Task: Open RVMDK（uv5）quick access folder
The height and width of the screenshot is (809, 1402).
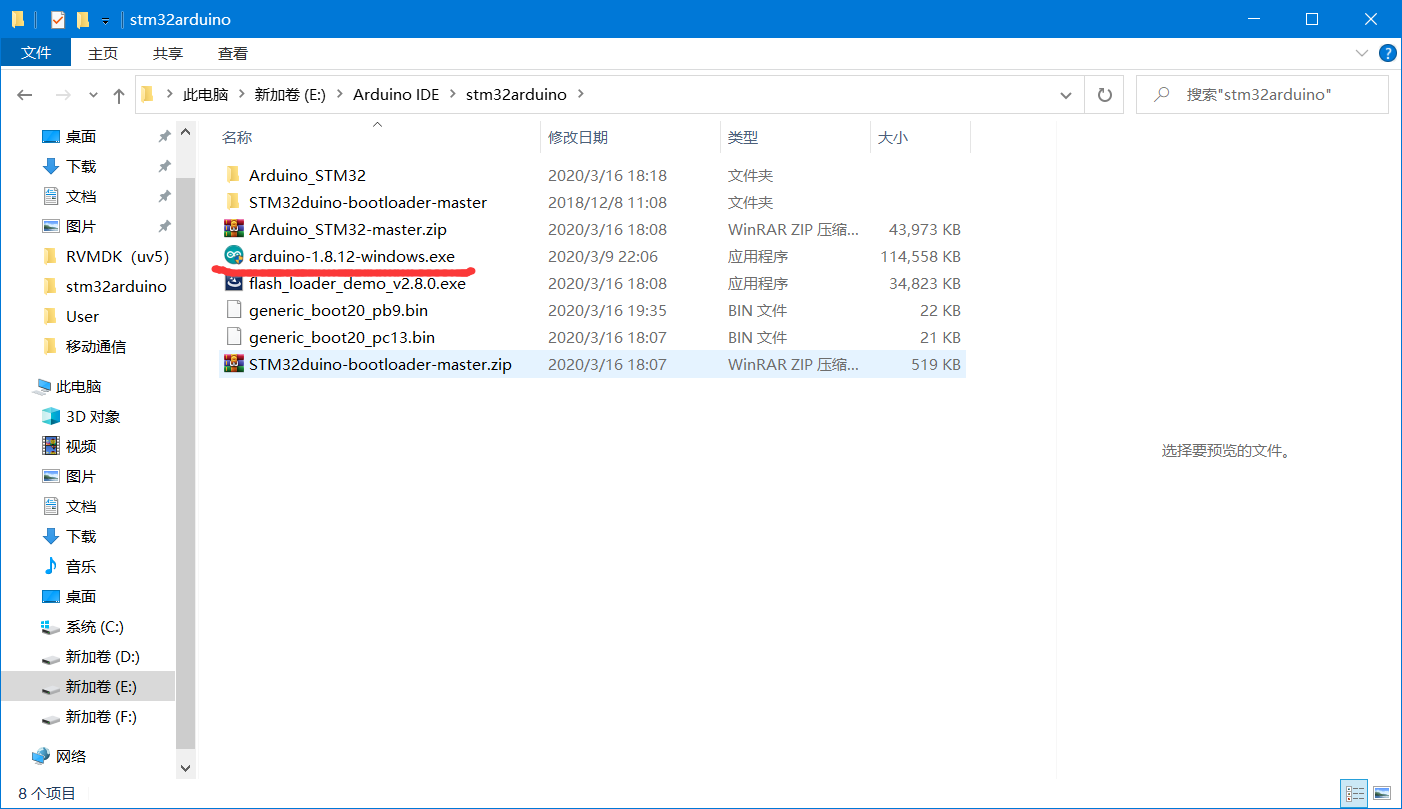Action: click(x=117, y=257)
